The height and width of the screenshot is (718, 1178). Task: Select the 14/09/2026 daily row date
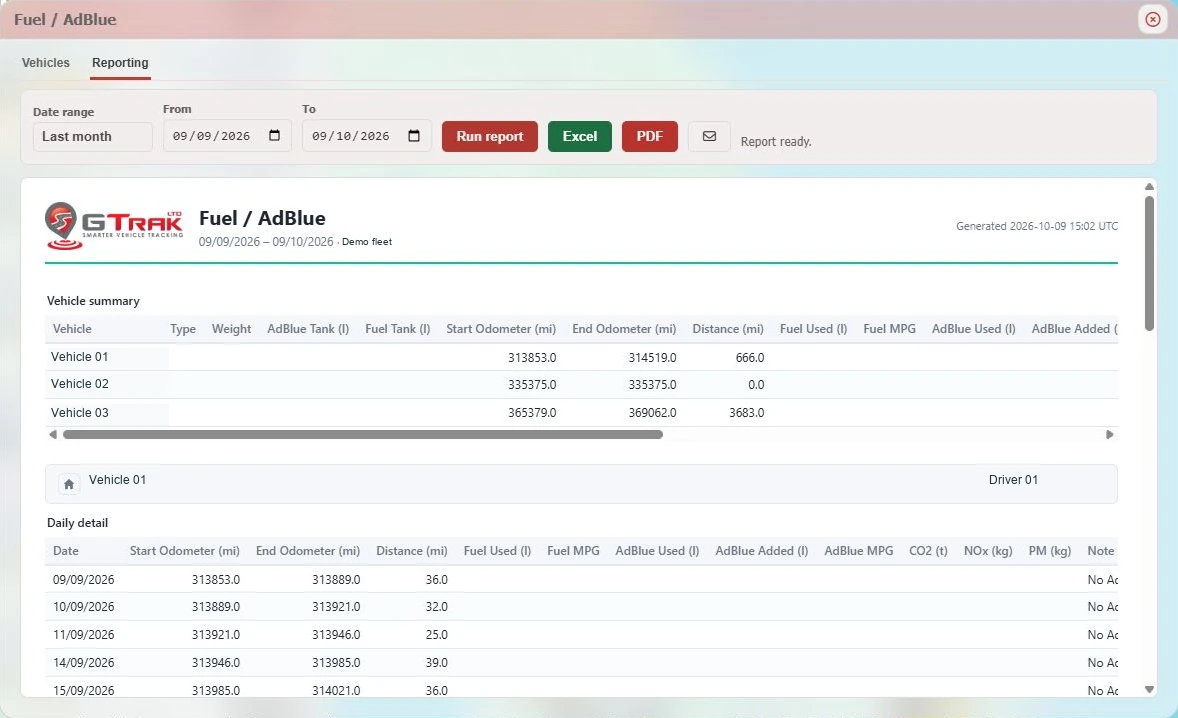83,662
